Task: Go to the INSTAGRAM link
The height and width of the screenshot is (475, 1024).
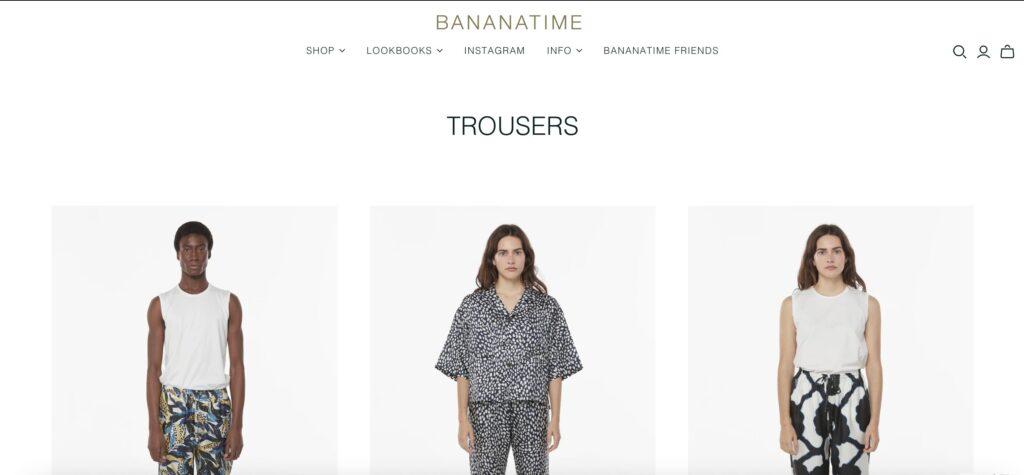Action: (494, 51)
